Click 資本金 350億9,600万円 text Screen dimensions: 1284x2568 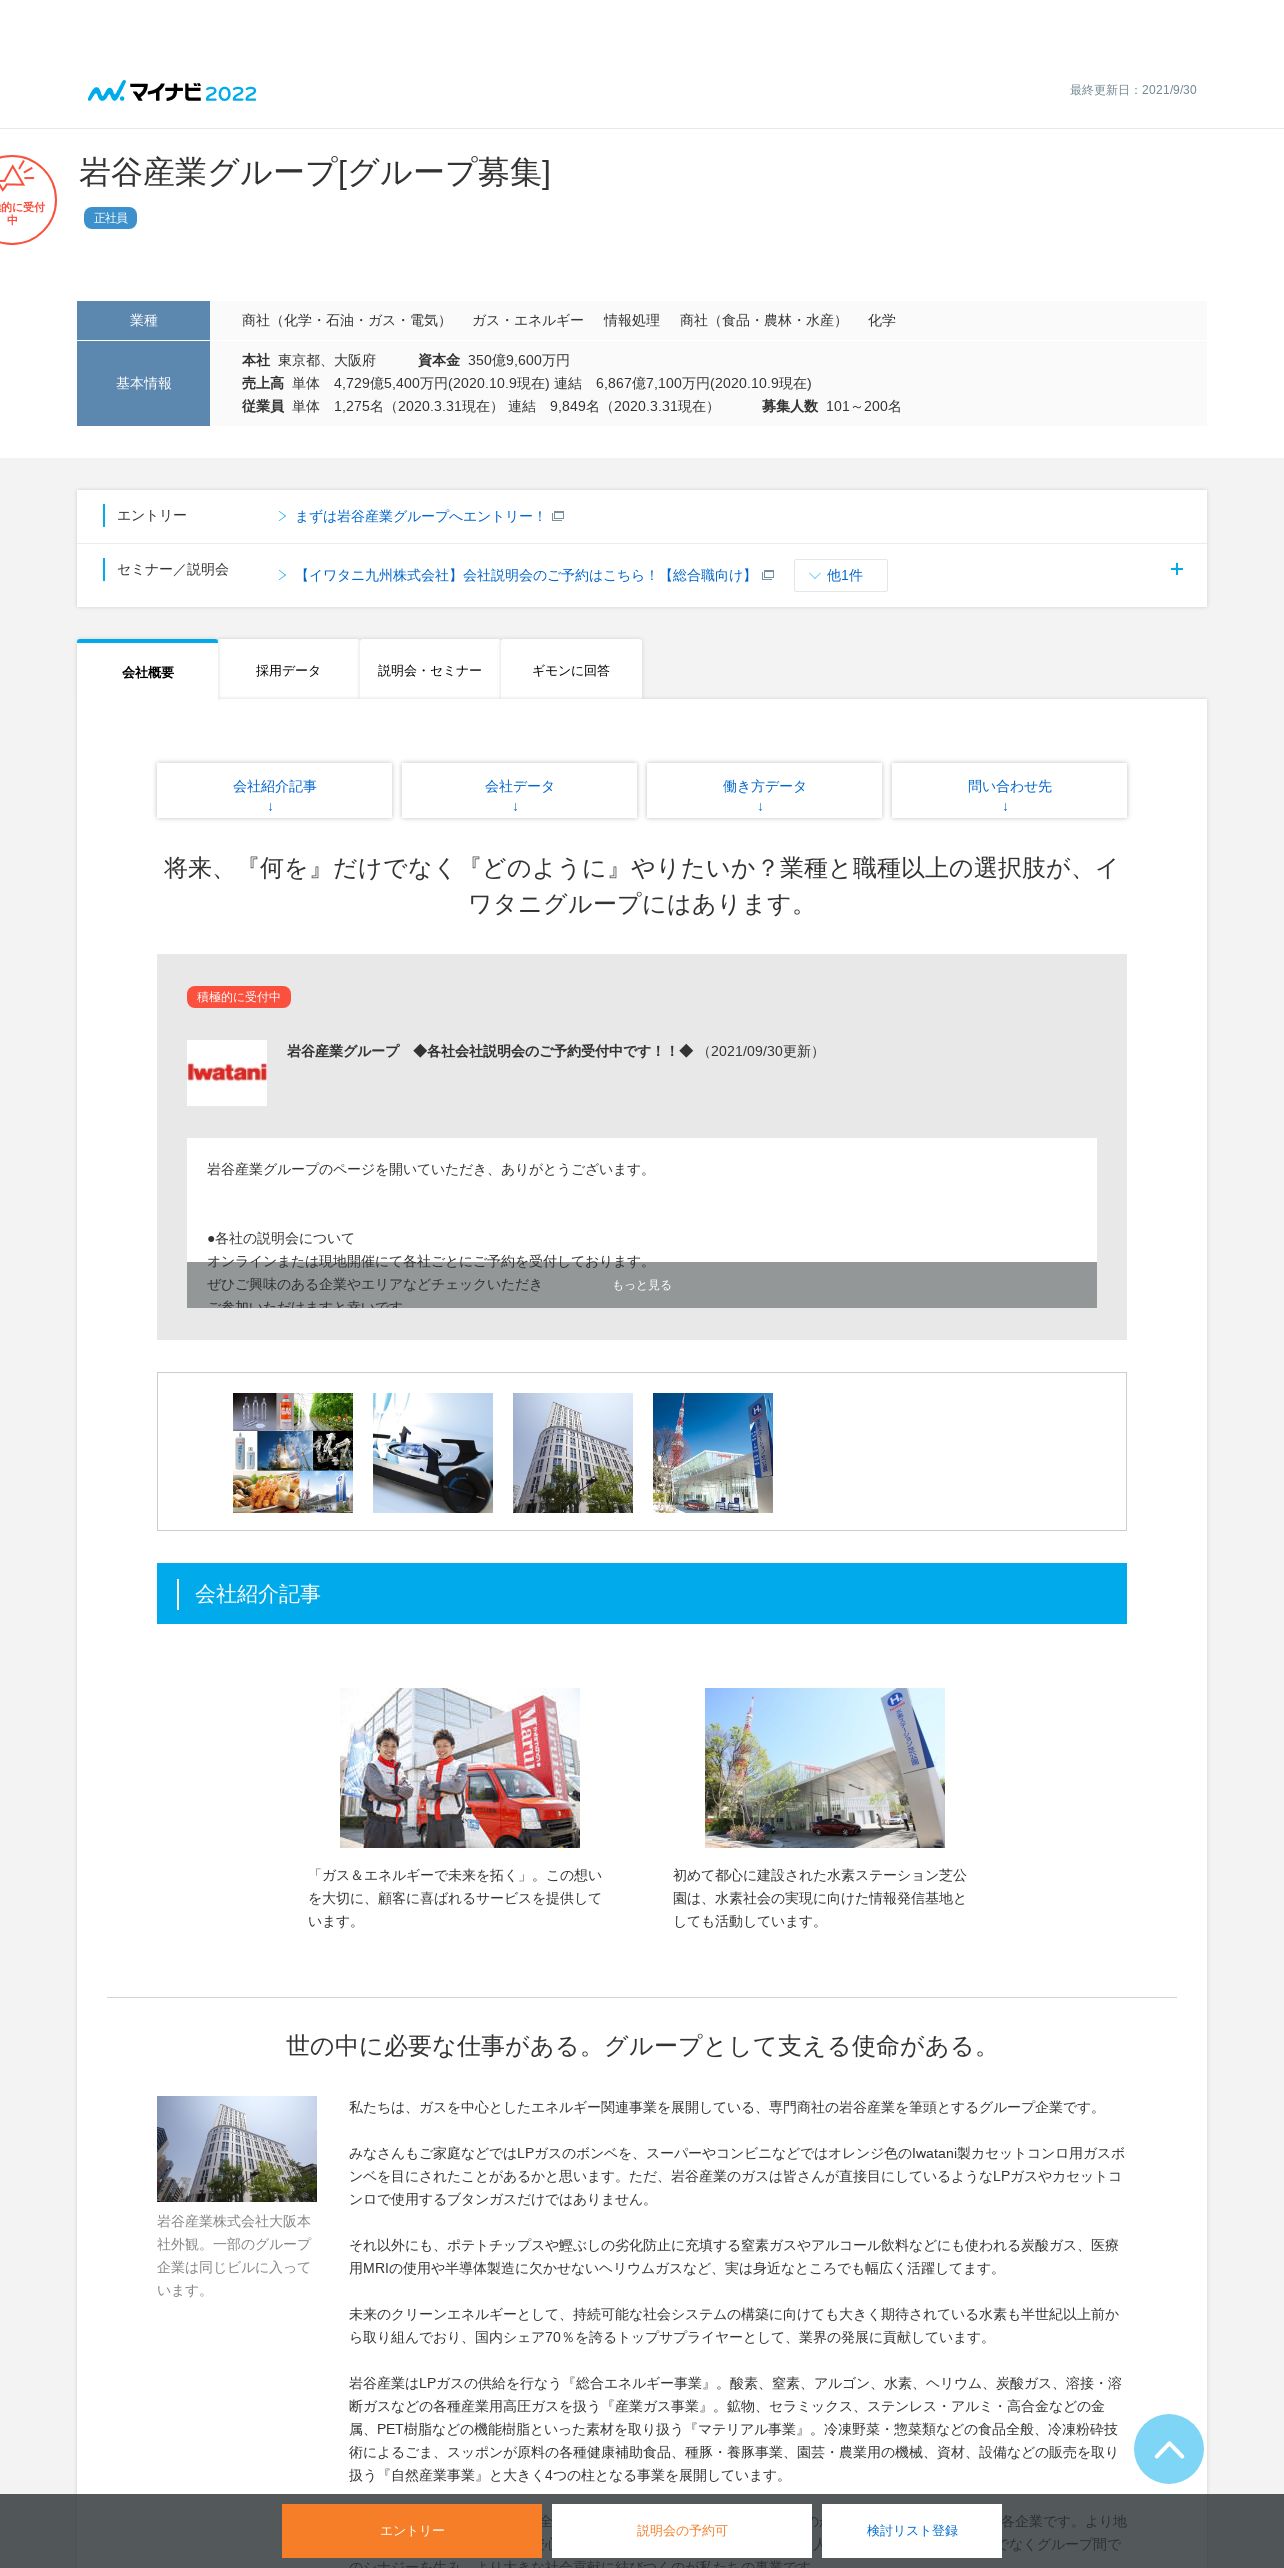[x=494, y=361]
